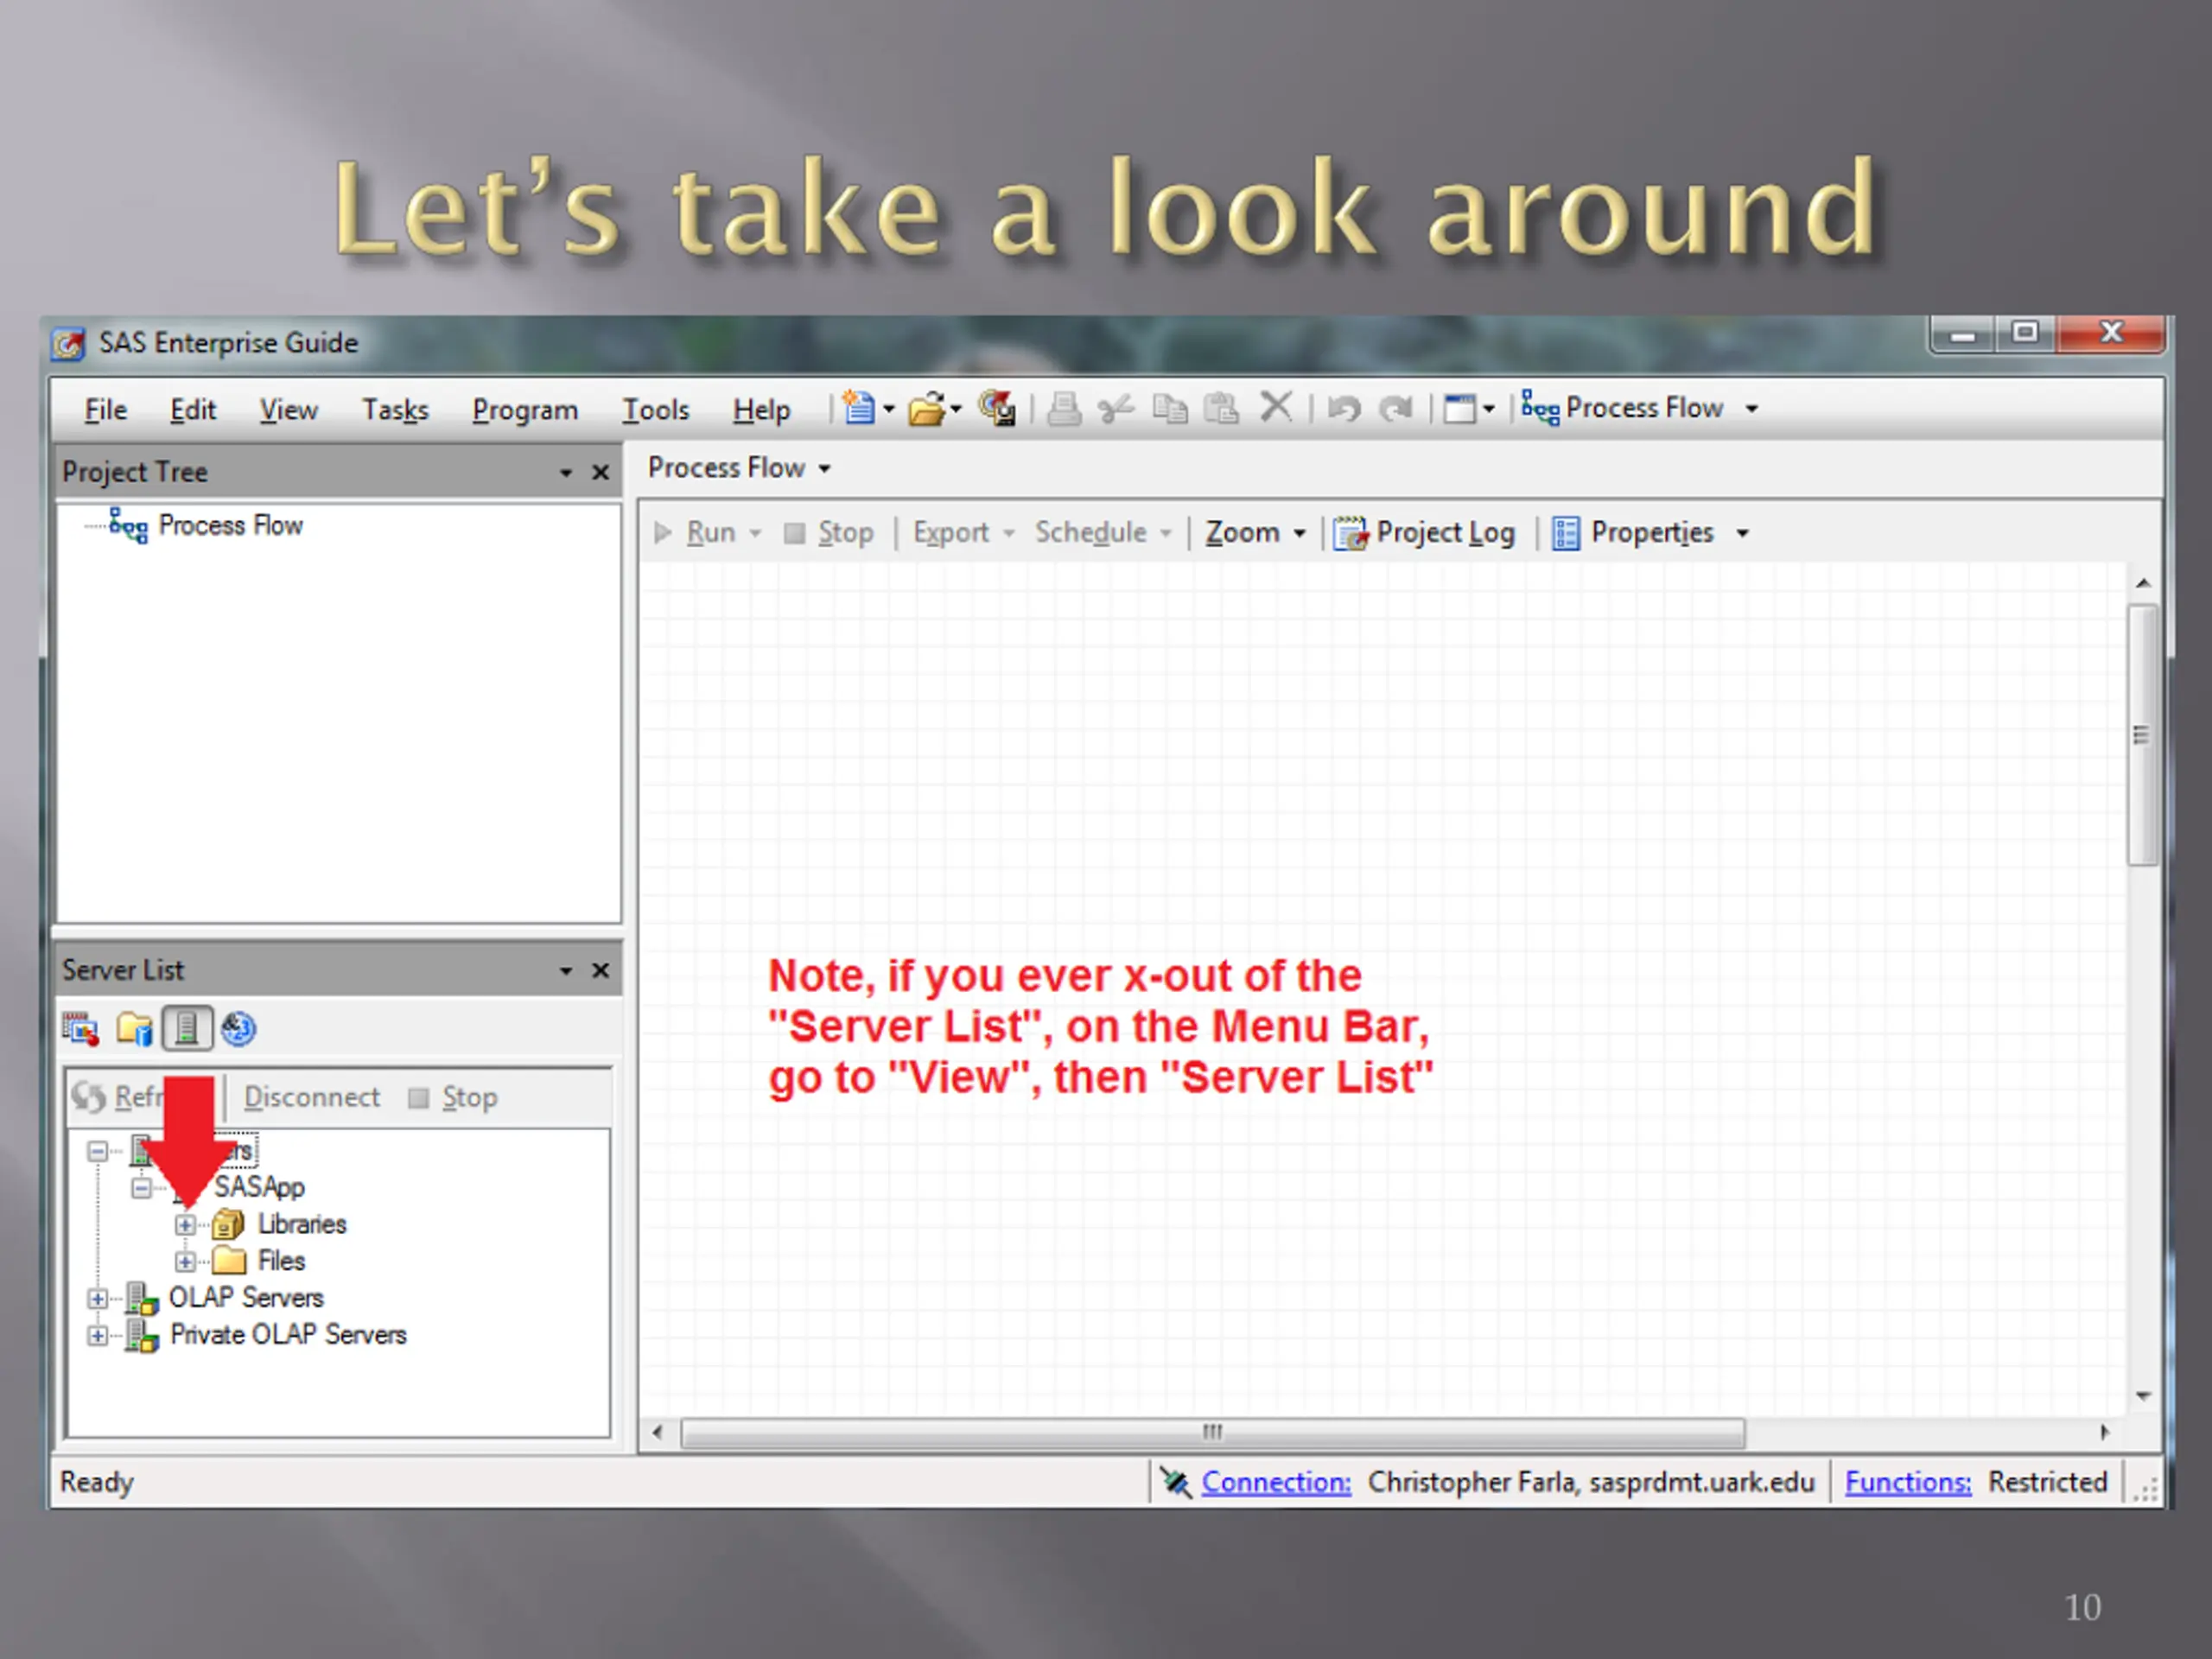The width and height of the screenshot is (2212, 1659).
Task: Click the workspace layout window icon
Action: click(1460, 408)
